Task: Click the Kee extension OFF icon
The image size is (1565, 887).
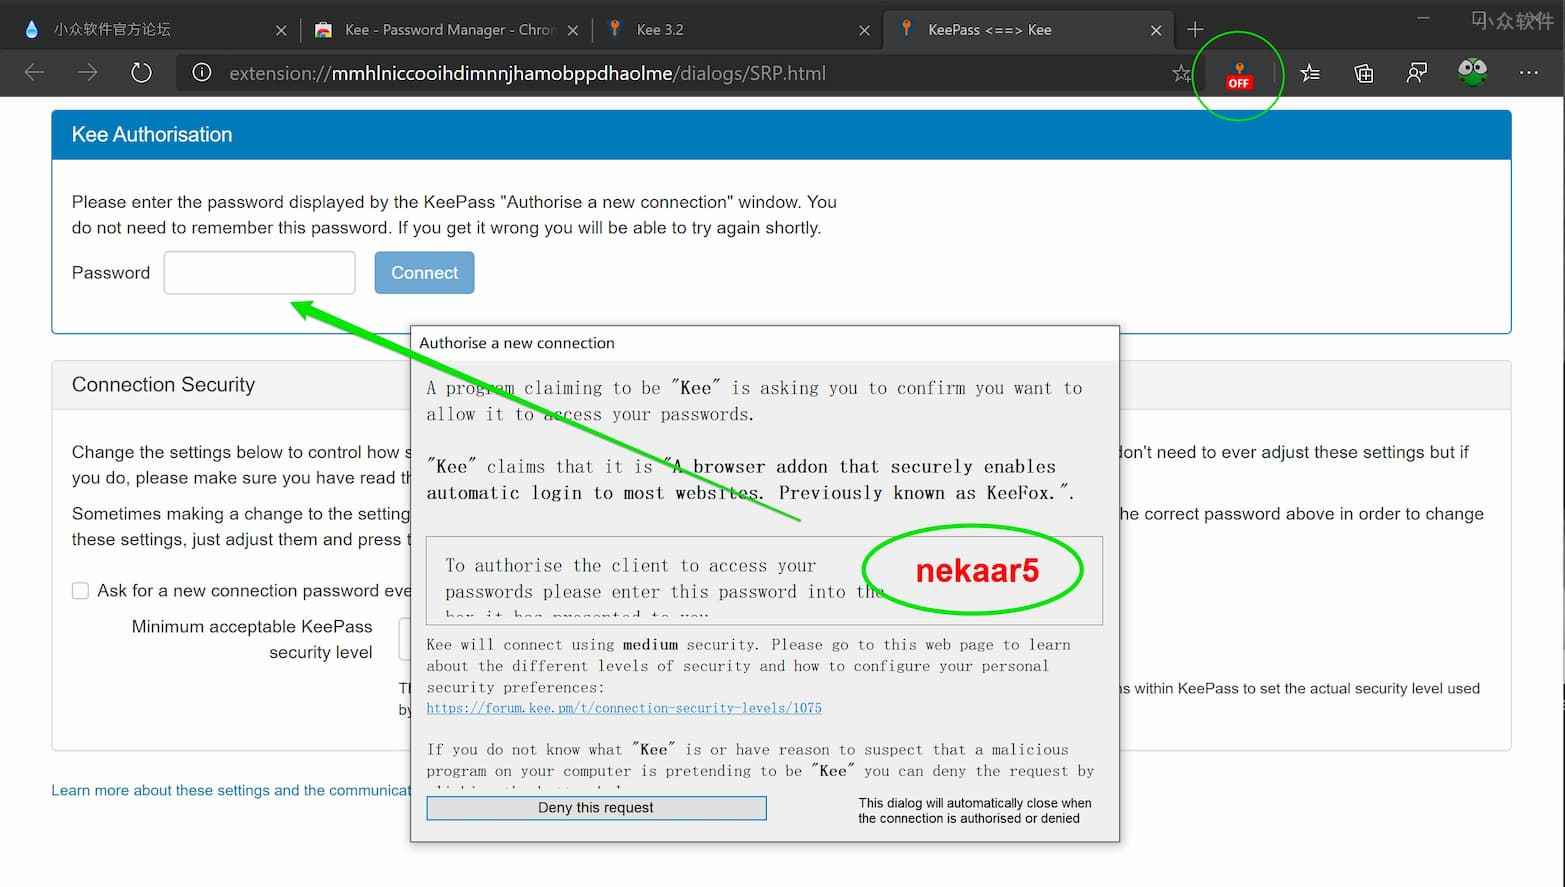Action: pyautogui.click(x=1239, y=74)
